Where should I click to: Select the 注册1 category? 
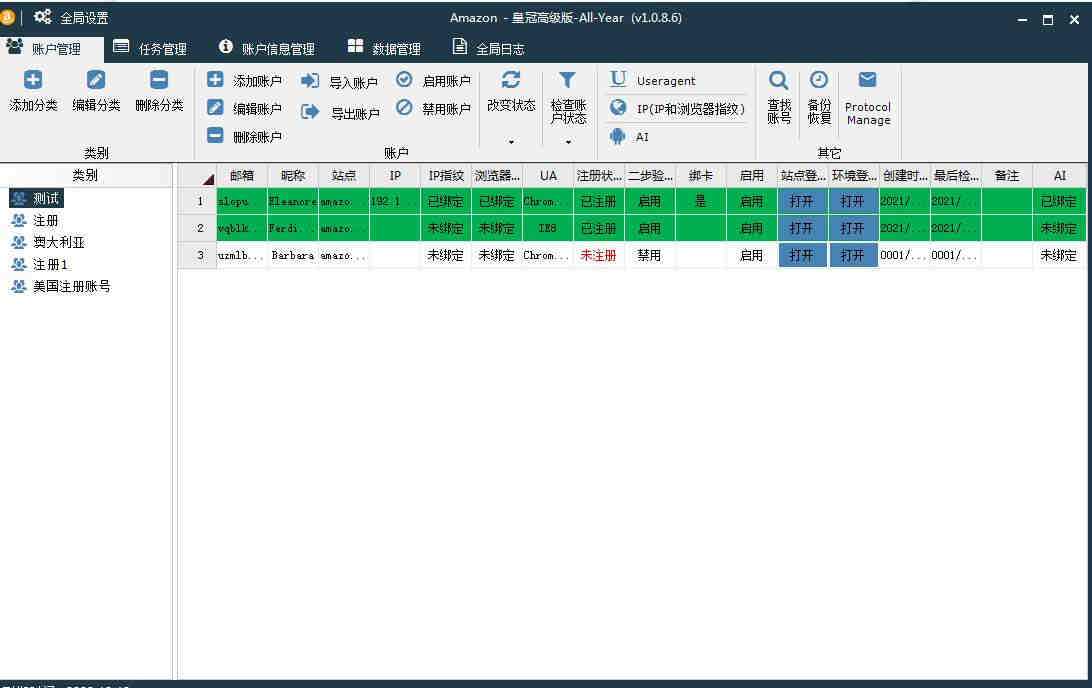pyautogui.click(x=40, y=265)
